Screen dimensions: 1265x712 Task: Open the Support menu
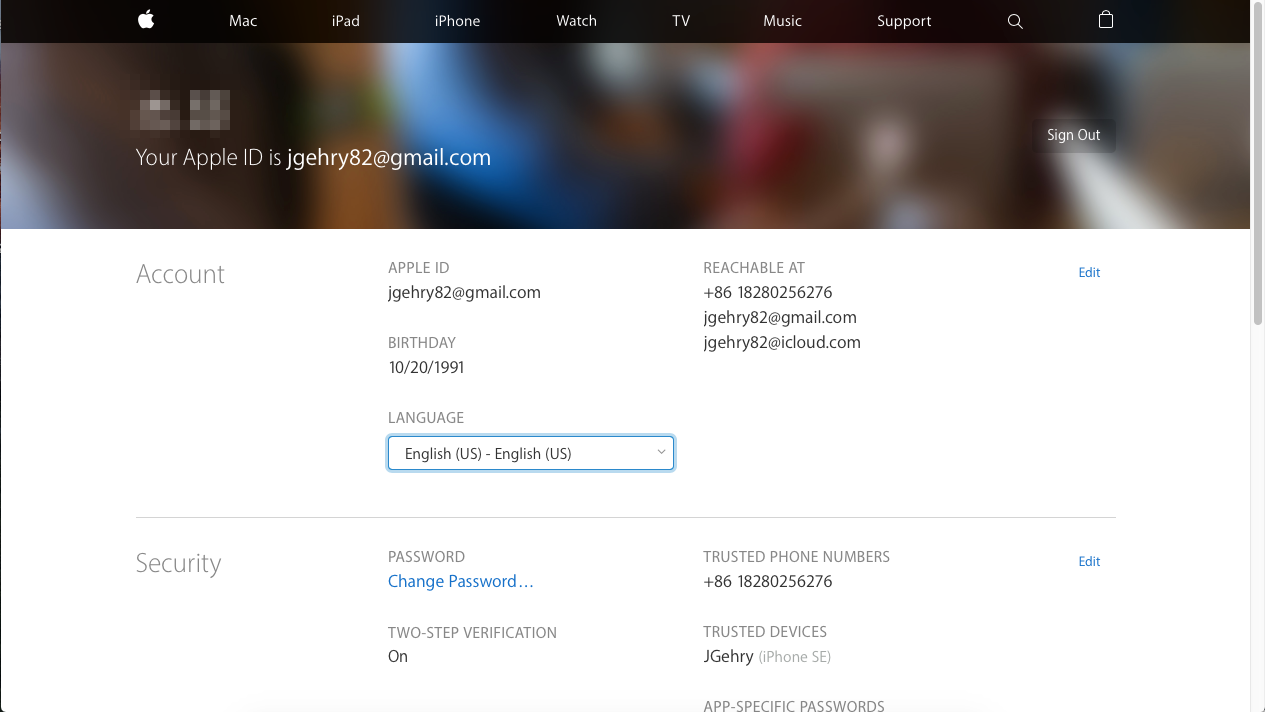coord(904,21)
